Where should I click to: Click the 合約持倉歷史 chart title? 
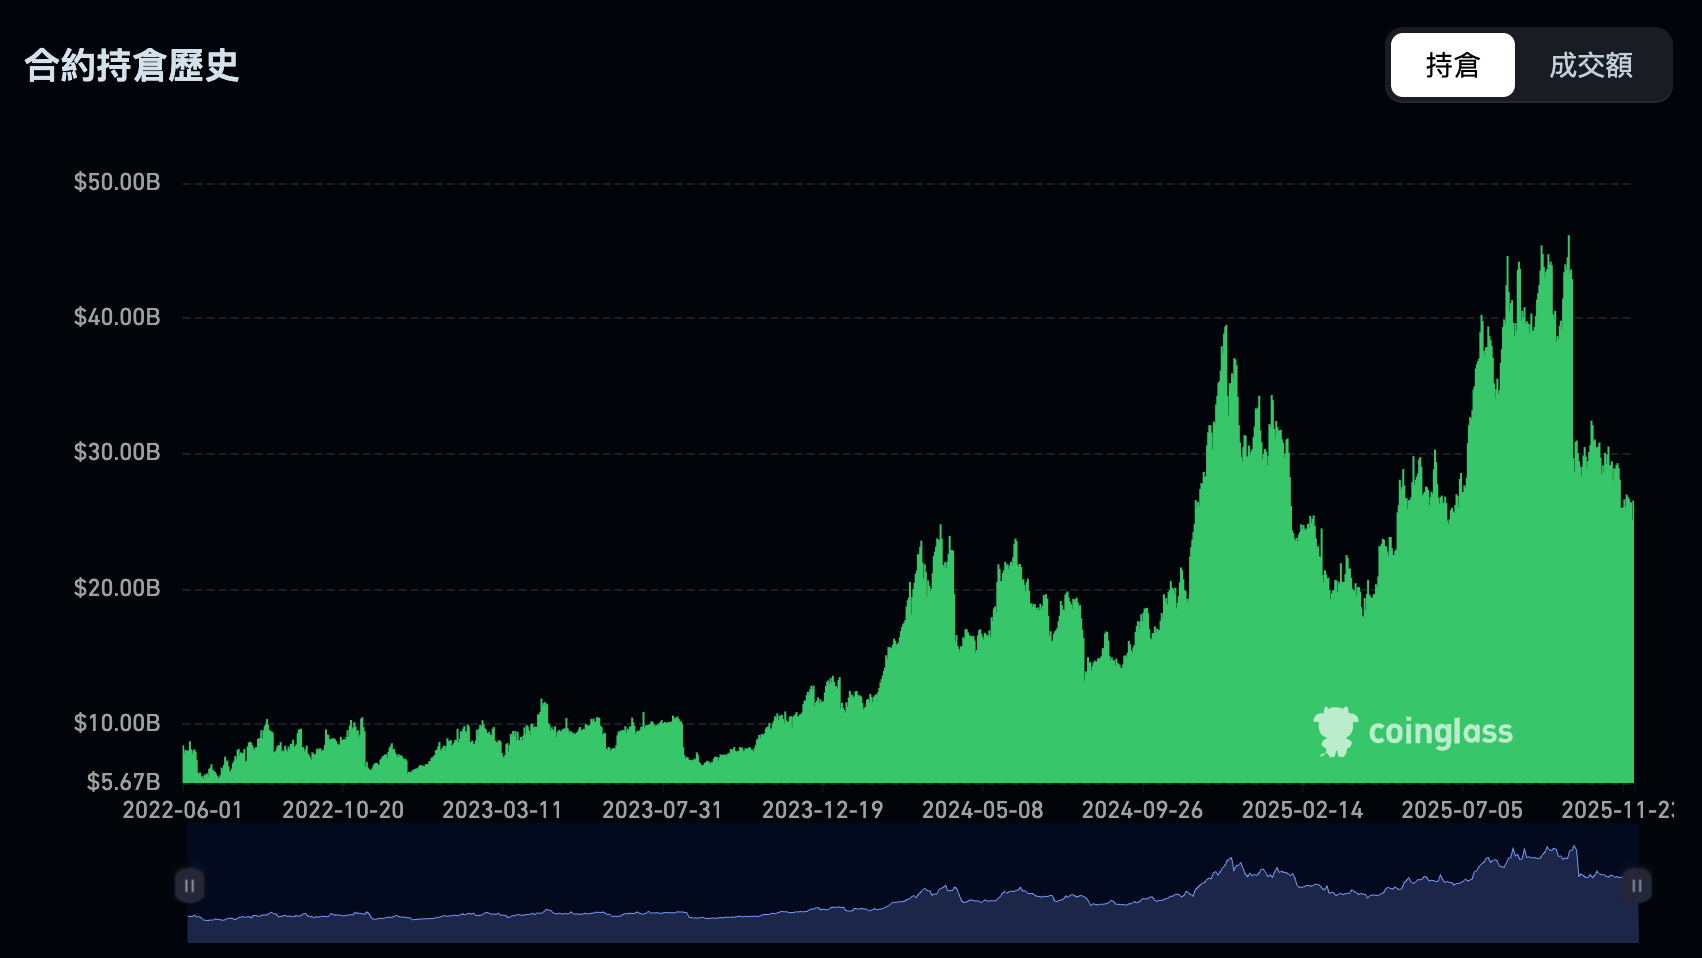click(x=132, y=65)
